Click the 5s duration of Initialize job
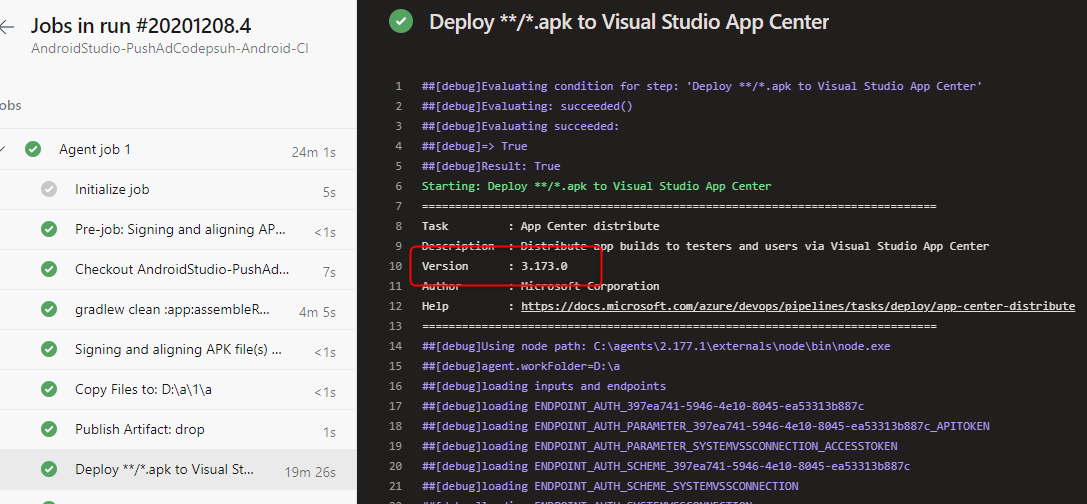The height and width of the screenshot is (504, 1087). click(x=329, y=193)
